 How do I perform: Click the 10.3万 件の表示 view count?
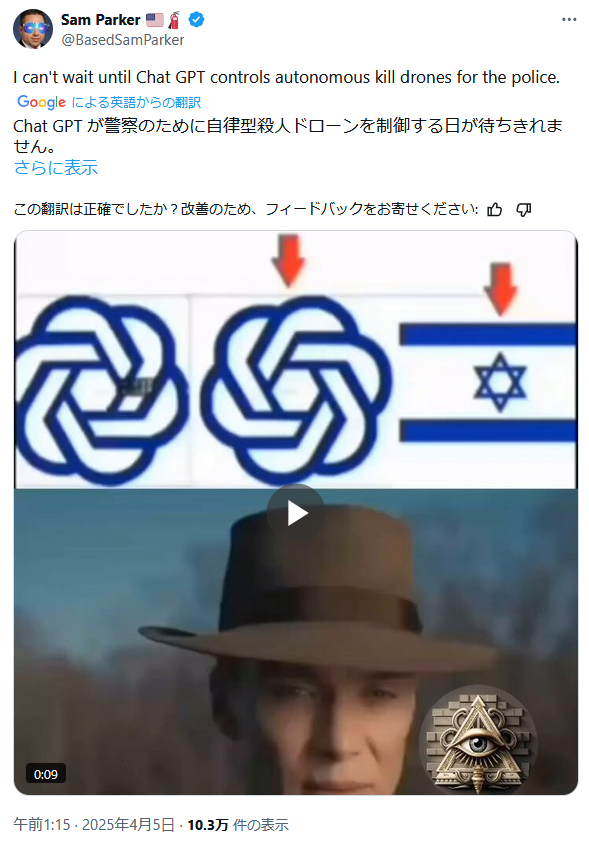[238, 824]
